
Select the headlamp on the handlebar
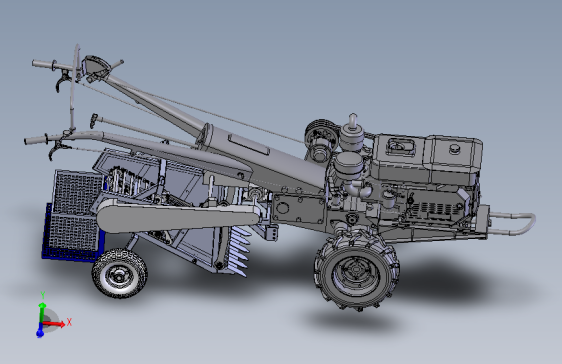pyautogui.click(x=96, y=66)
